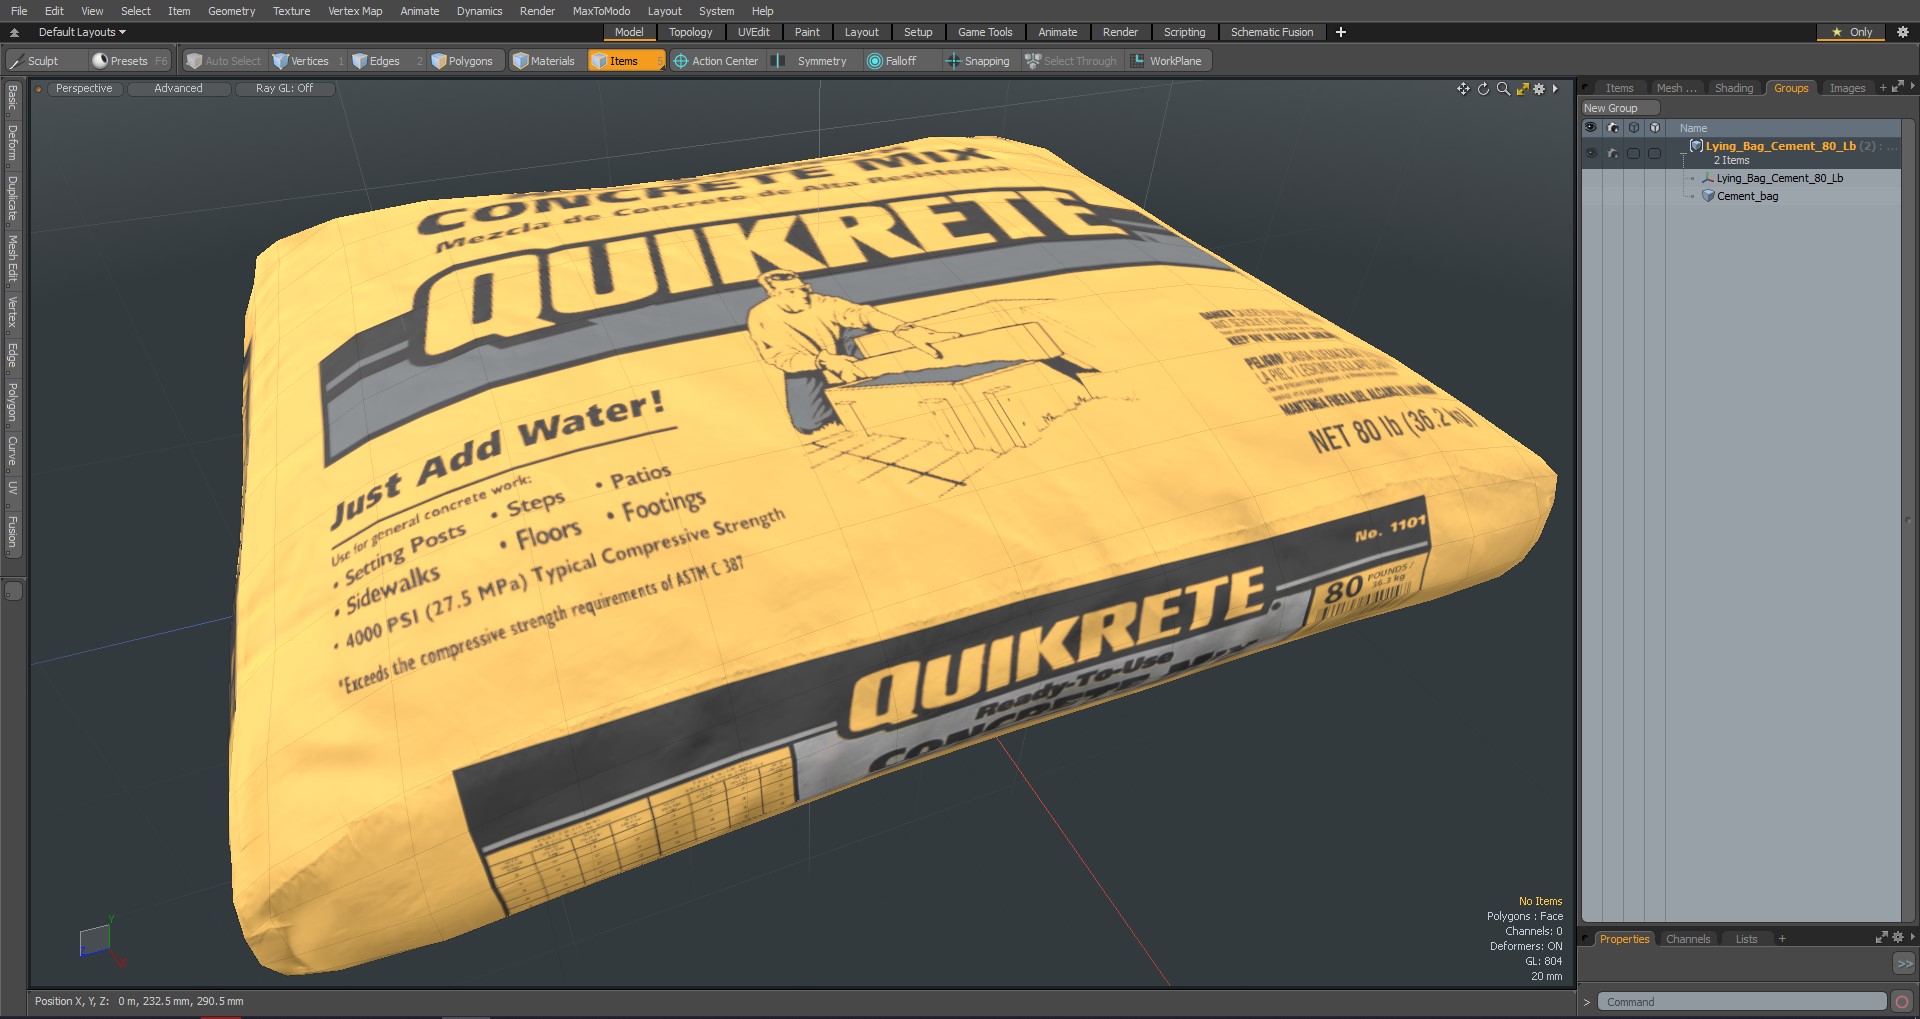Image resolution: width=1920 pixels, height=1019 pixels.
Task: Switch to Edges selection mode
Action: tap(387, 61)
